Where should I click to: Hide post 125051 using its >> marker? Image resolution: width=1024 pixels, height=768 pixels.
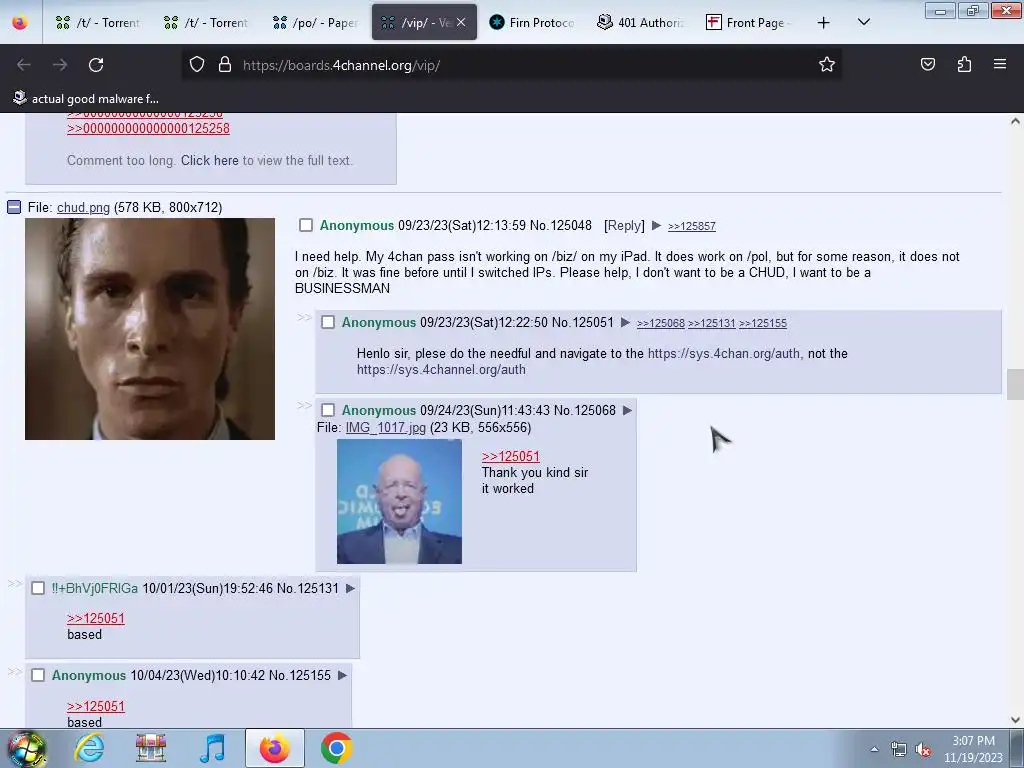coord(304,317)
